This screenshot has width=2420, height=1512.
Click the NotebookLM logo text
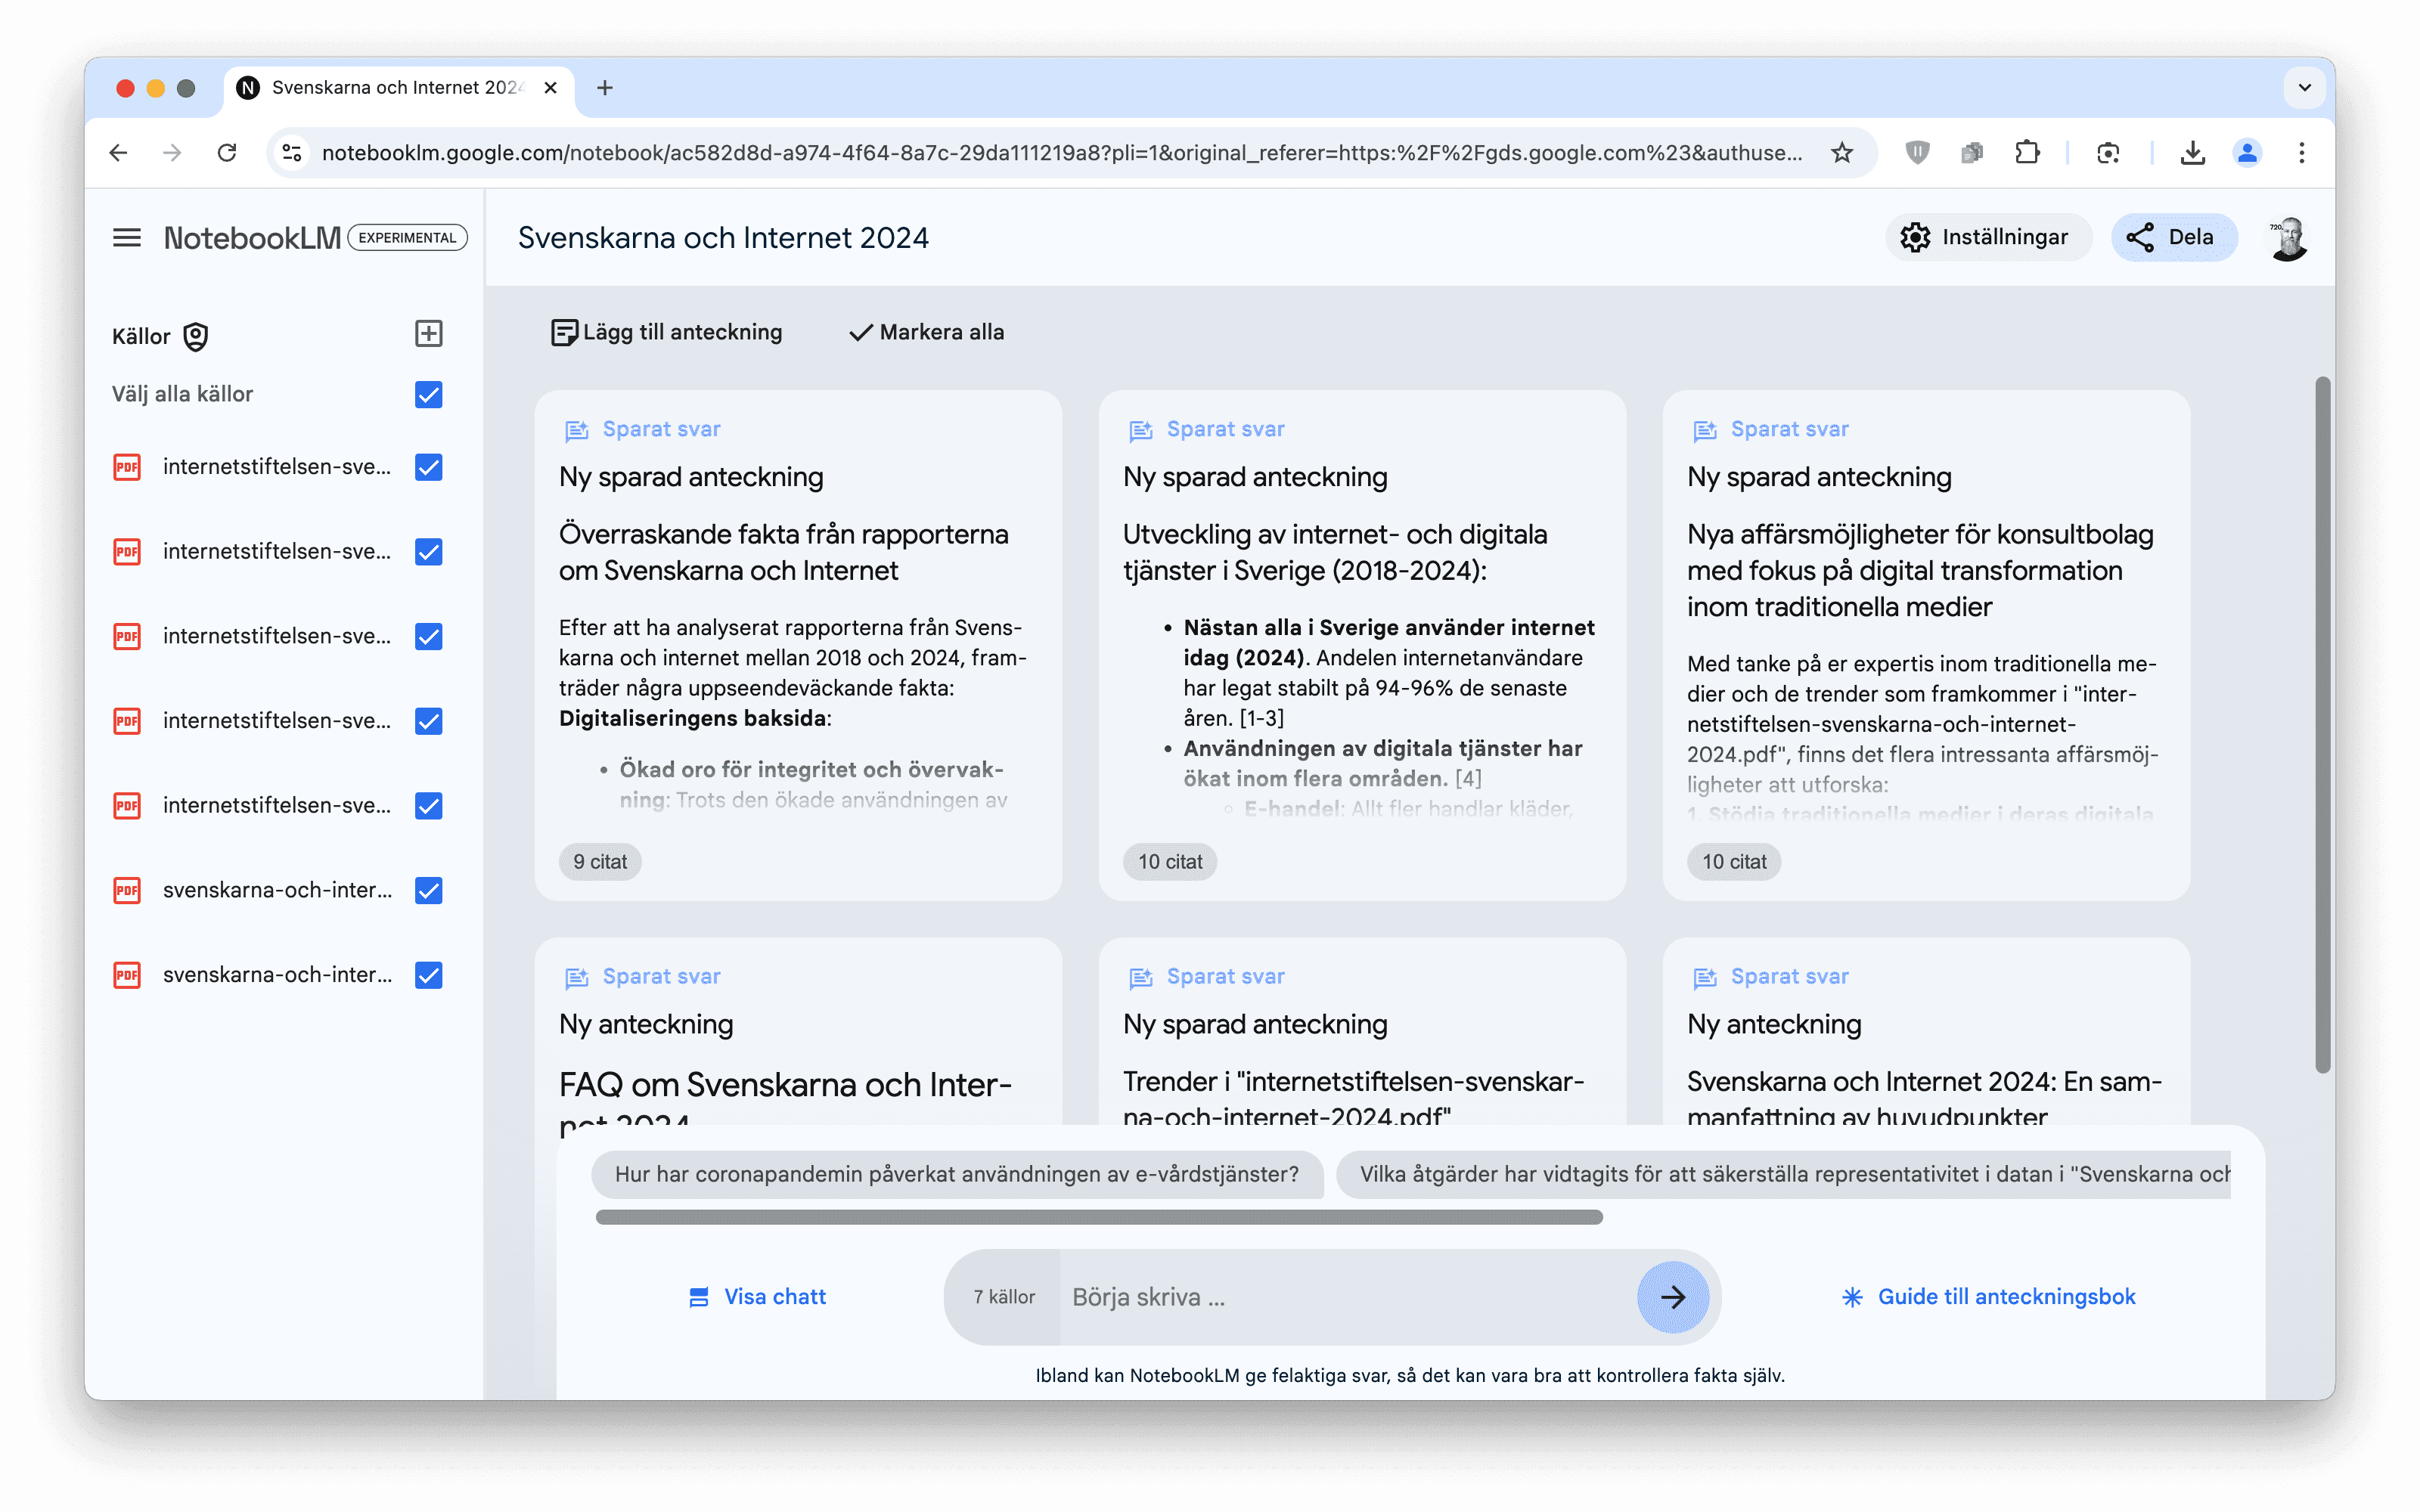tap(252, 238)
